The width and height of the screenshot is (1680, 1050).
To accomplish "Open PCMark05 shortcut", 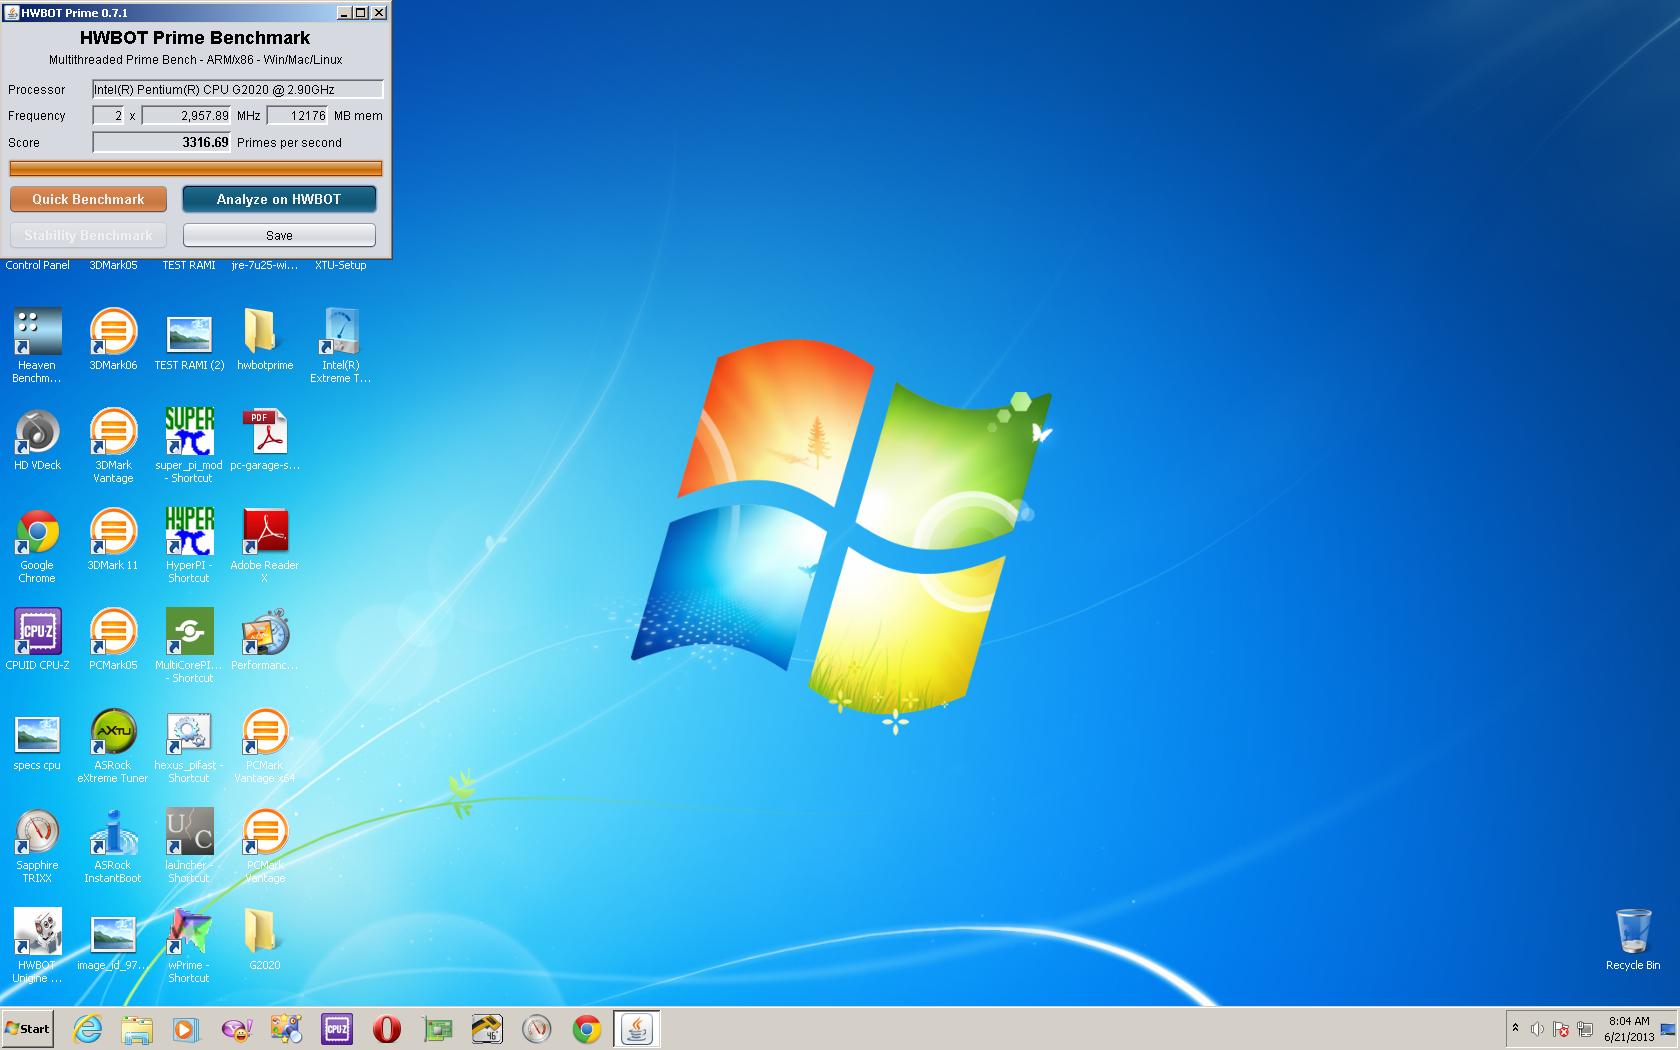I will click(x=113, y=639).
